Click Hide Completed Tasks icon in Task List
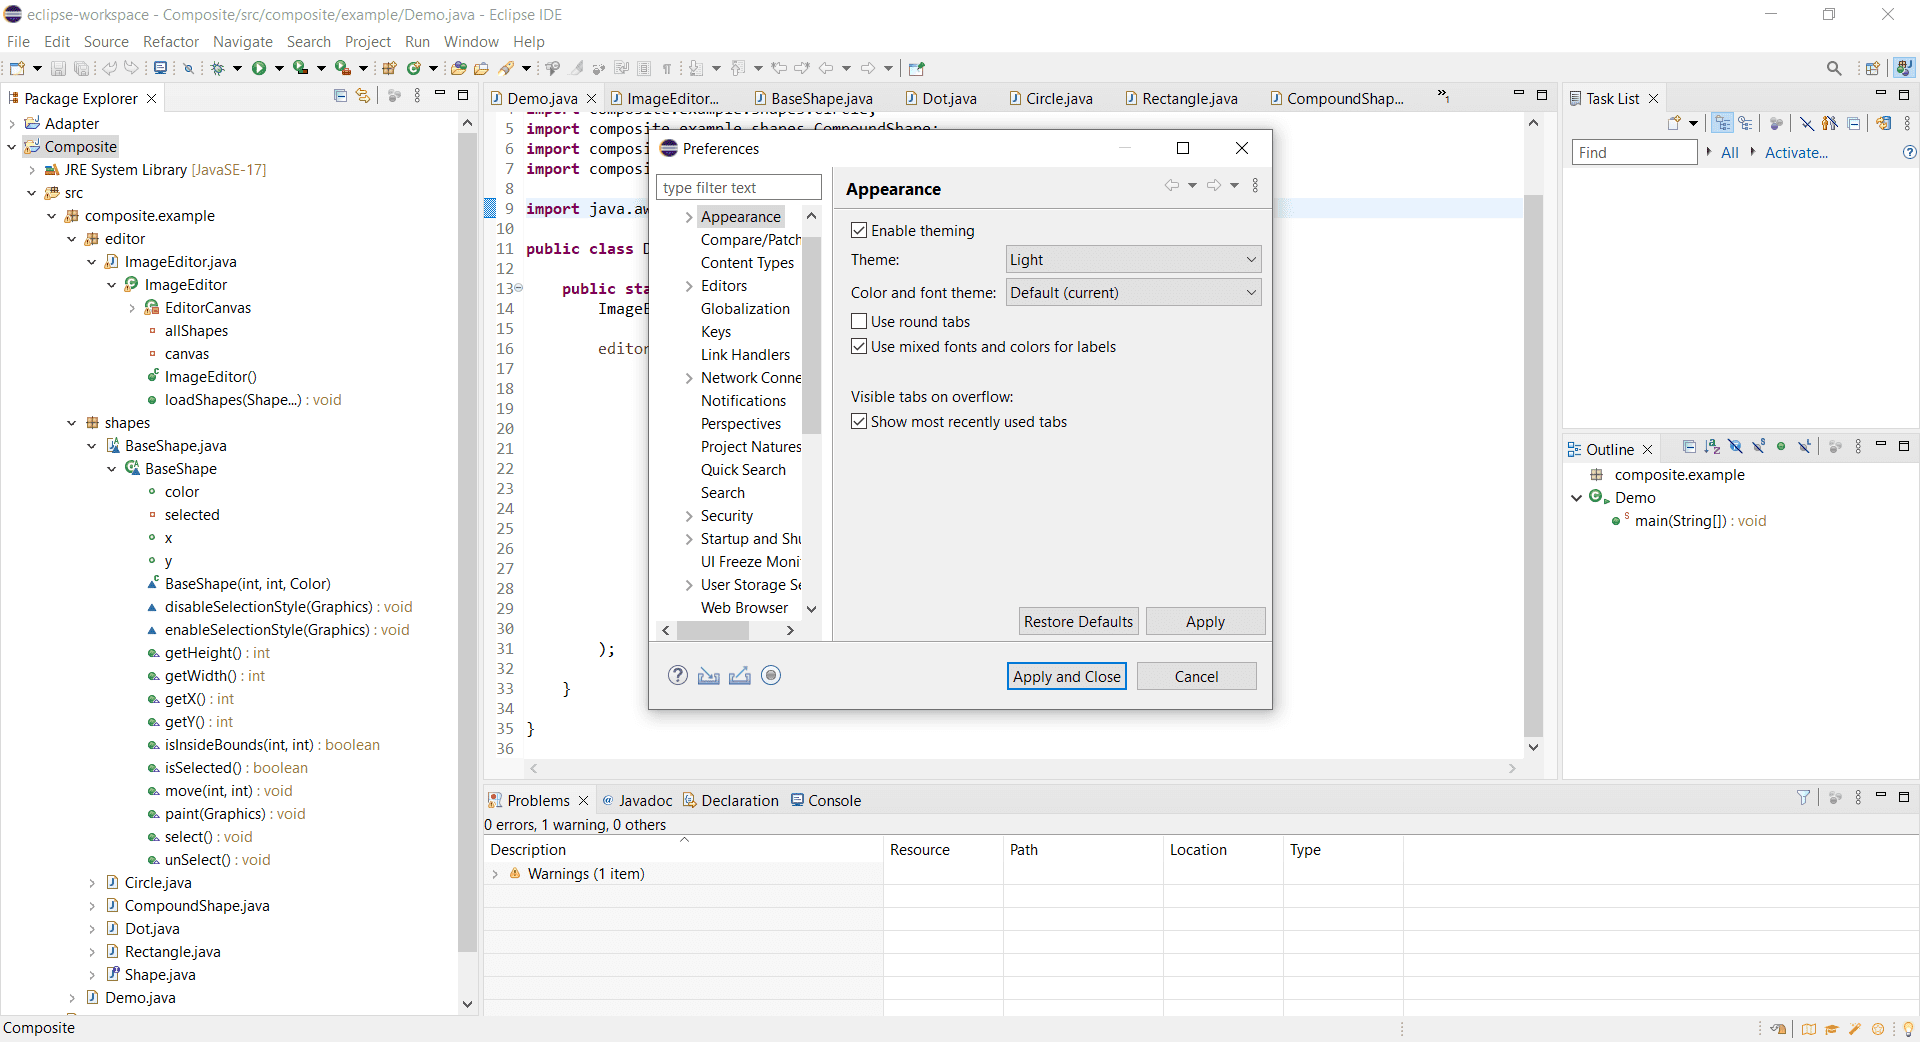 pyautogui.click(x=1807, y=123)
